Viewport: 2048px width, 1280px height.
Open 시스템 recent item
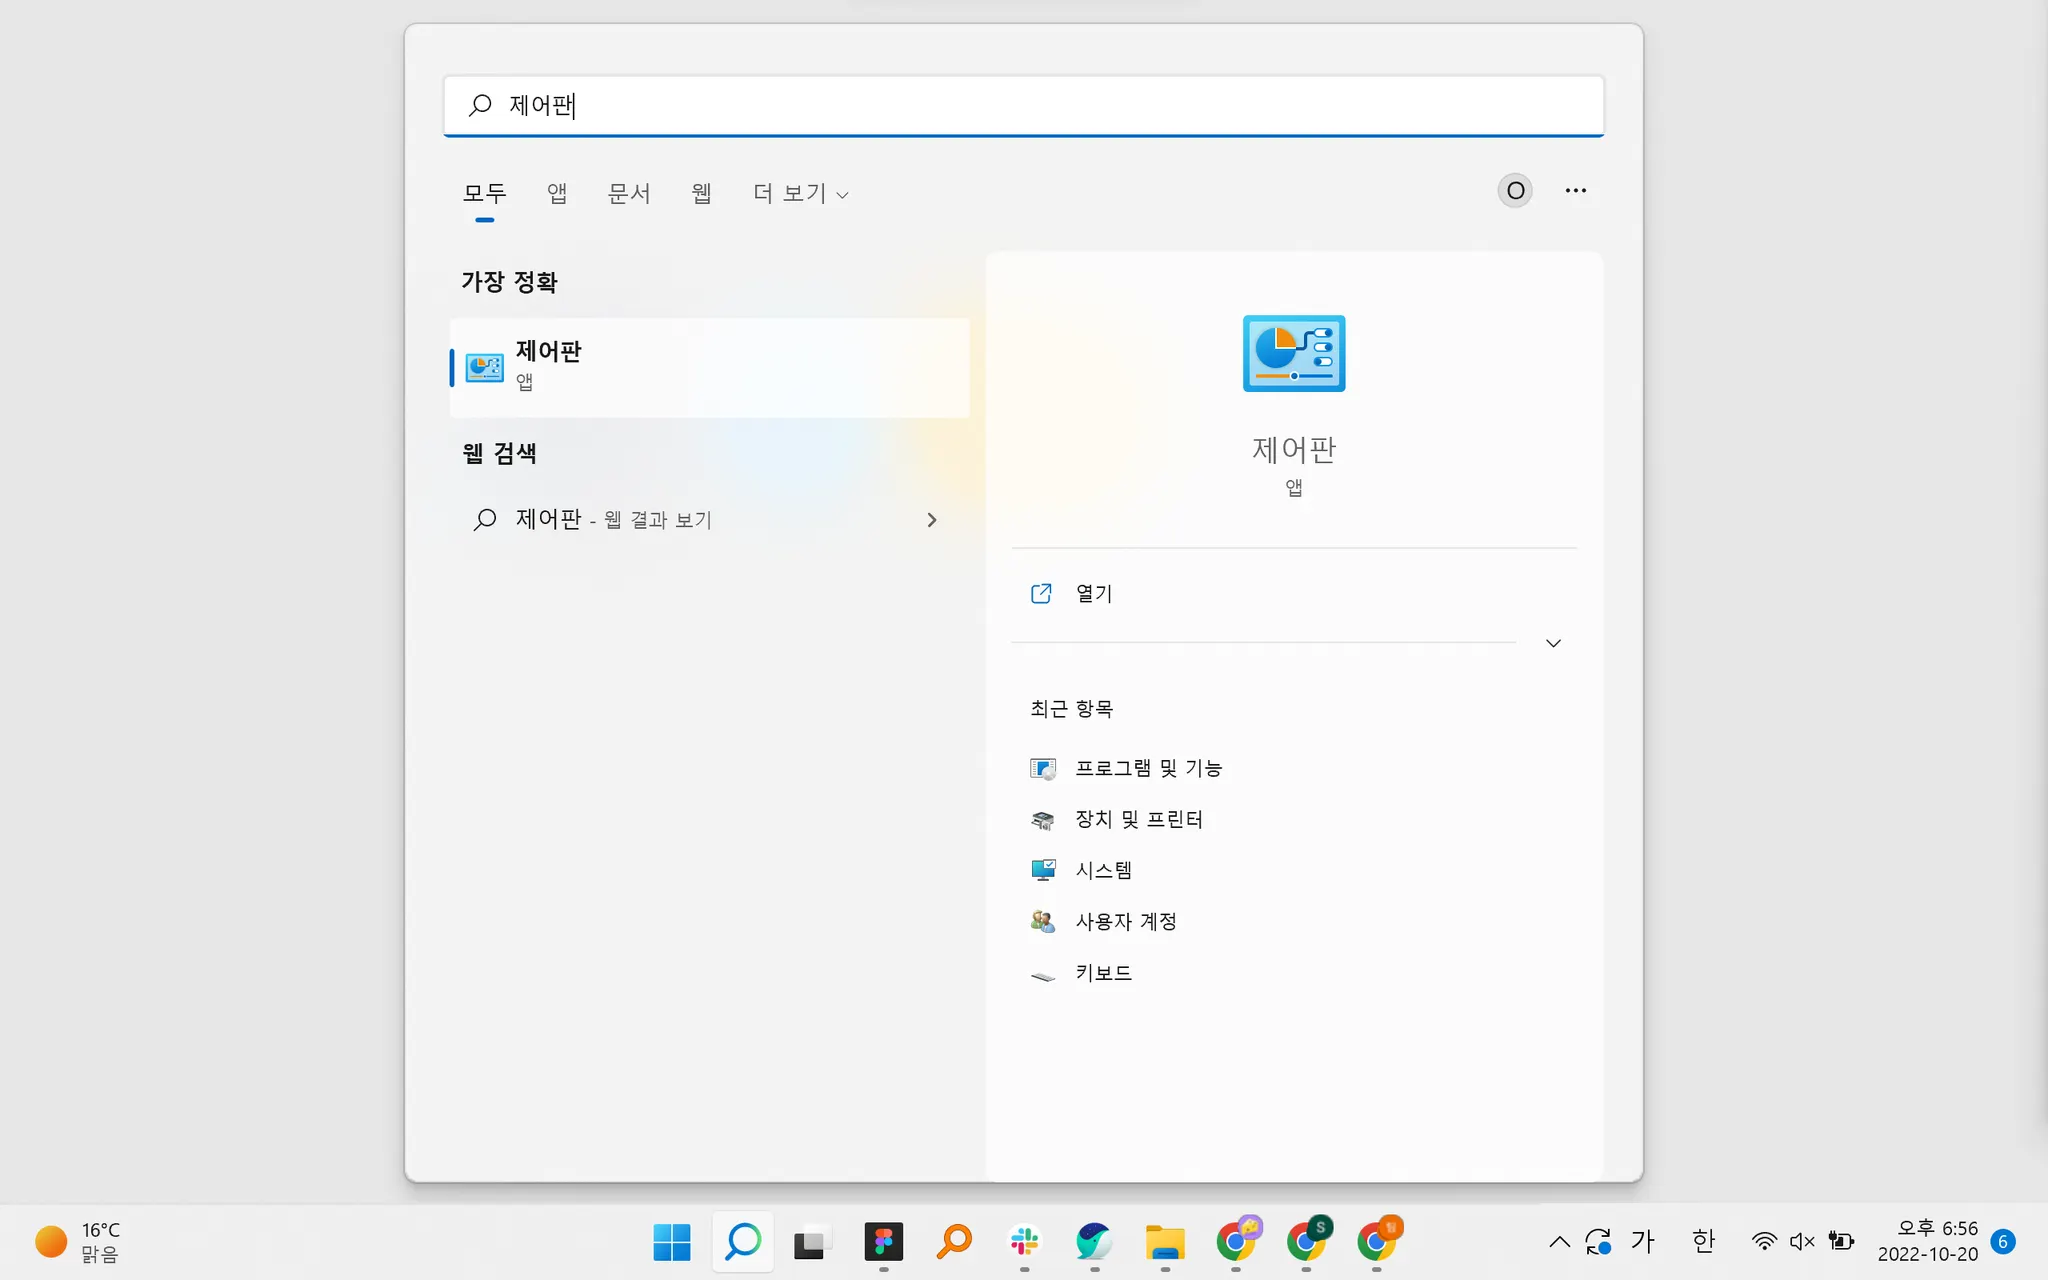coord(1103,870)
